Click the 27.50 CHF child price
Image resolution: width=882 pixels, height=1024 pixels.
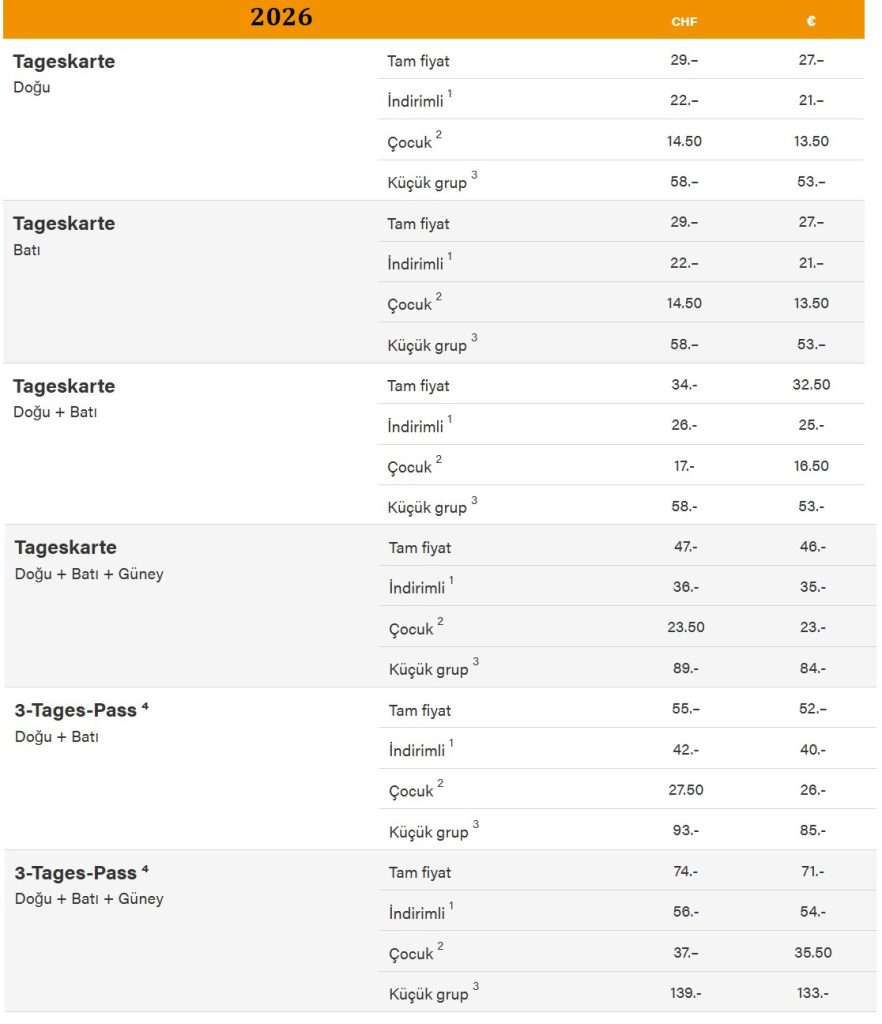pos(685,789)
